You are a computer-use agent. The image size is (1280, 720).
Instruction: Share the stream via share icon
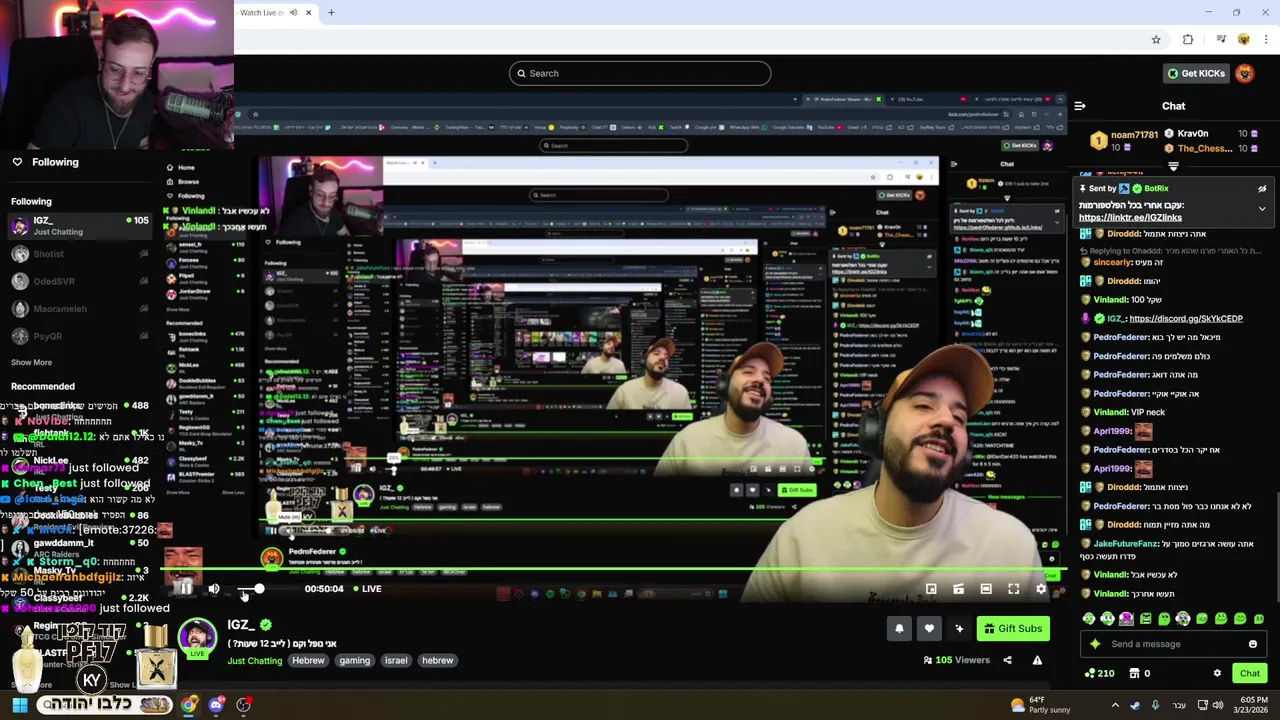(1007, 660)
